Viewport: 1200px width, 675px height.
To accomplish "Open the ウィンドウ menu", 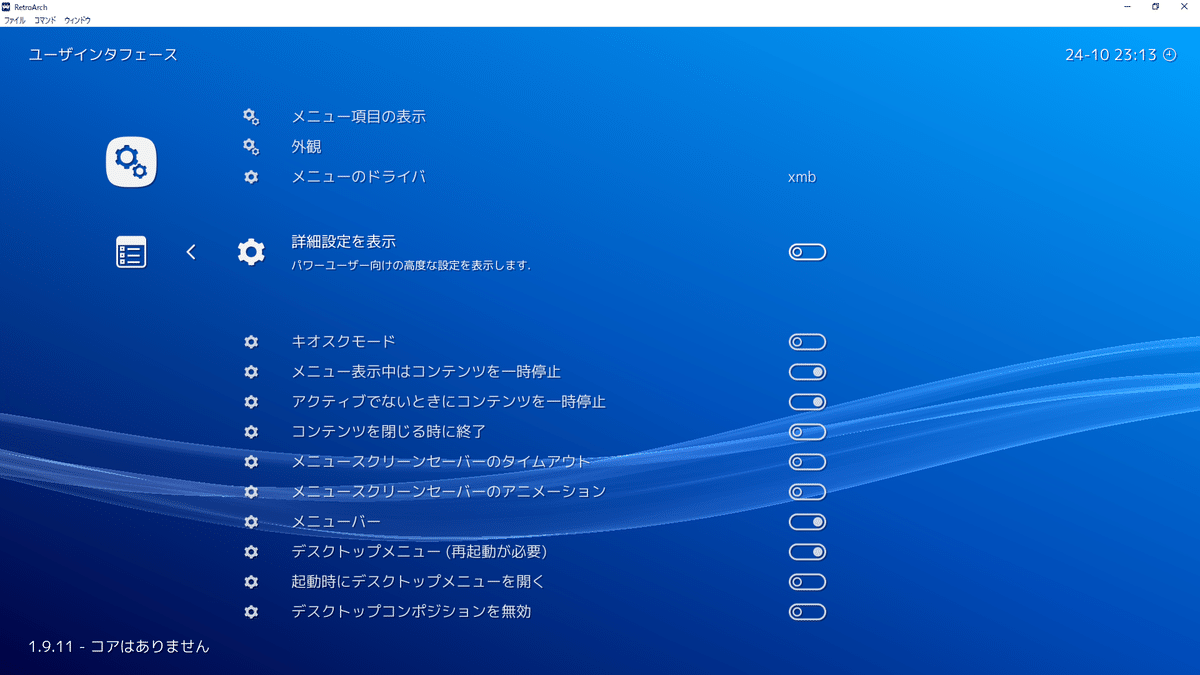I will click(x=77, y=20).
